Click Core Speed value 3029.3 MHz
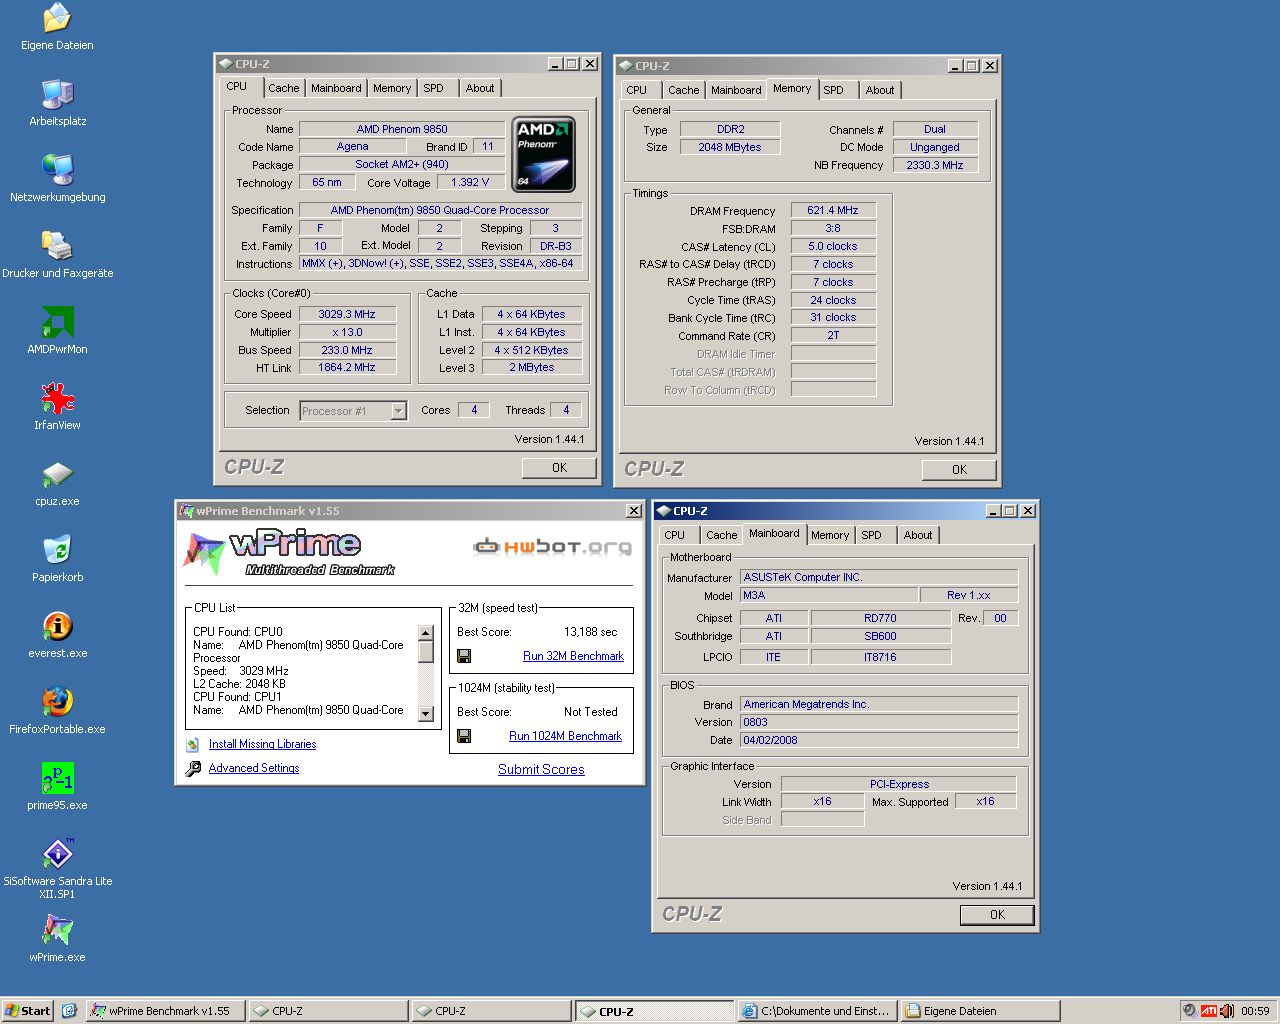Image resolution: width=1280 pixels, height=1024 pixels. point(347,314)
